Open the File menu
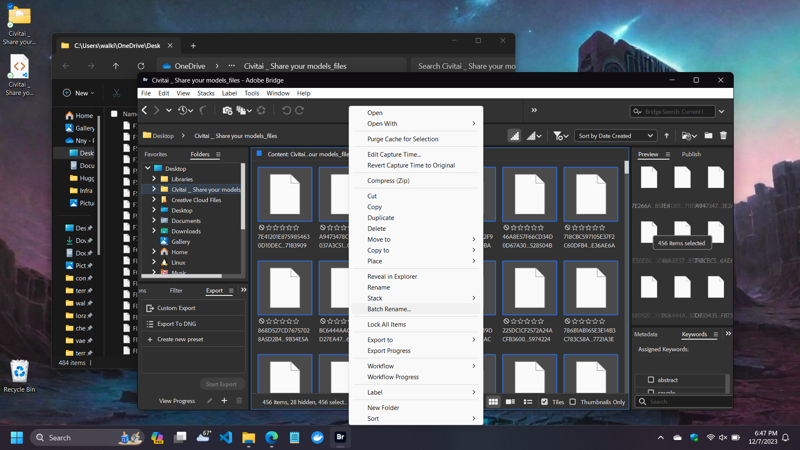 coord(146,93)
